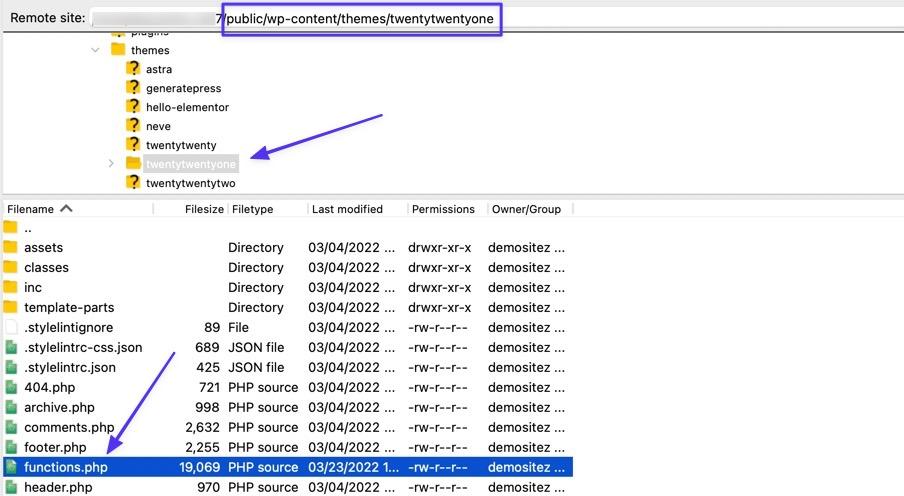Click the assets folder icon

[x=11, y=247]
